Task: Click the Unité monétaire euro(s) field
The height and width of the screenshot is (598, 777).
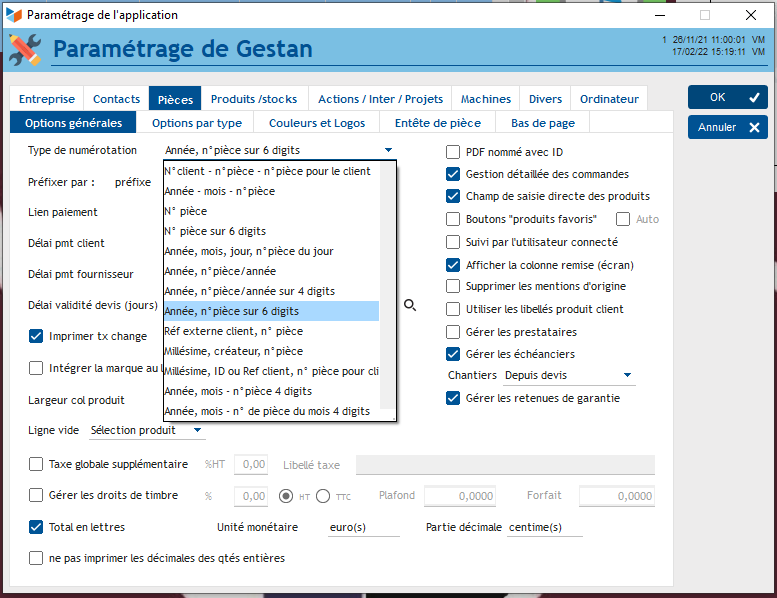Action: click(x=363, y=527)
